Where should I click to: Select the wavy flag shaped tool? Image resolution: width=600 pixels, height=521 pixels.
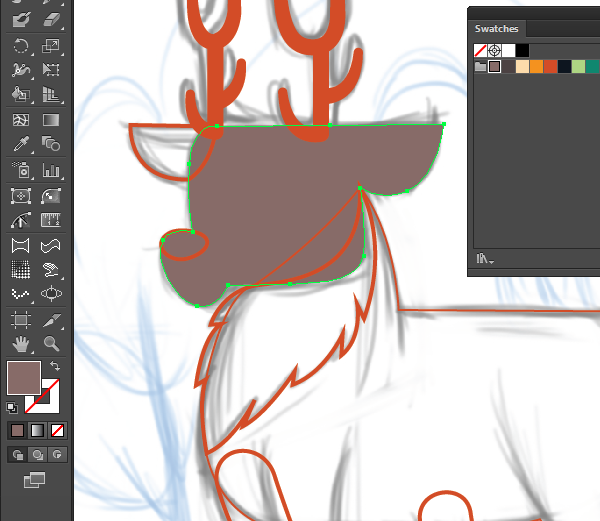point(51,246)
